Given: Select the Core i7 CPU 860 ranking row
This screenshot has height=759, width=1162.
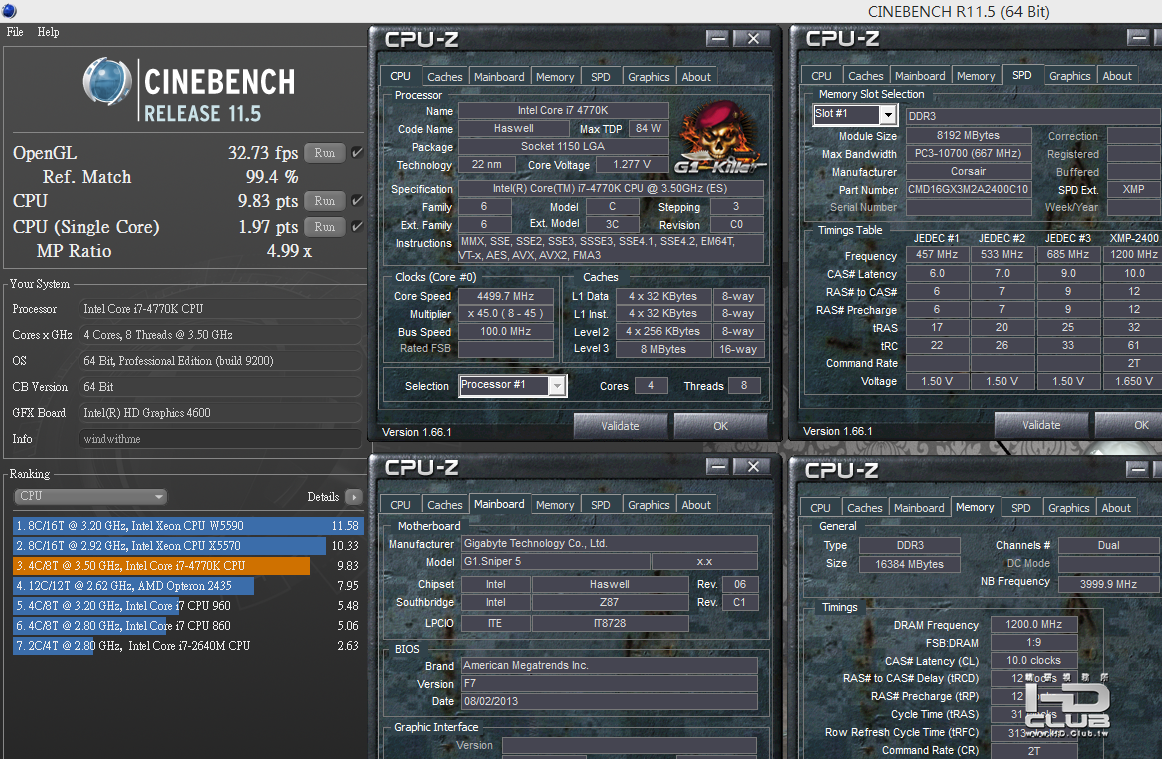Looking at the screenshot, I should [x=186, y=626].
